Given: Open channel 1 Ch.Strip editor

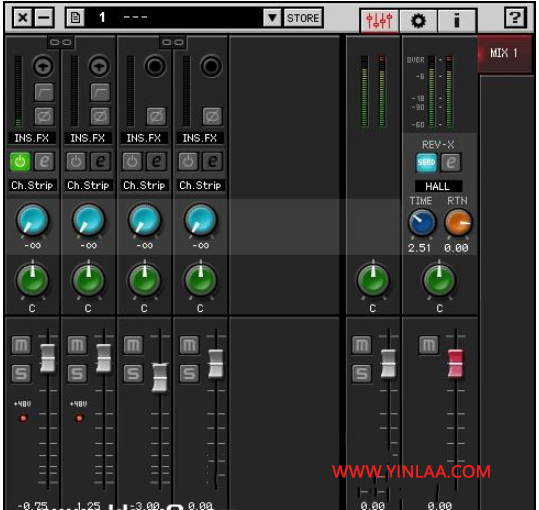Looking at the screenshot, I should [44, 162].
